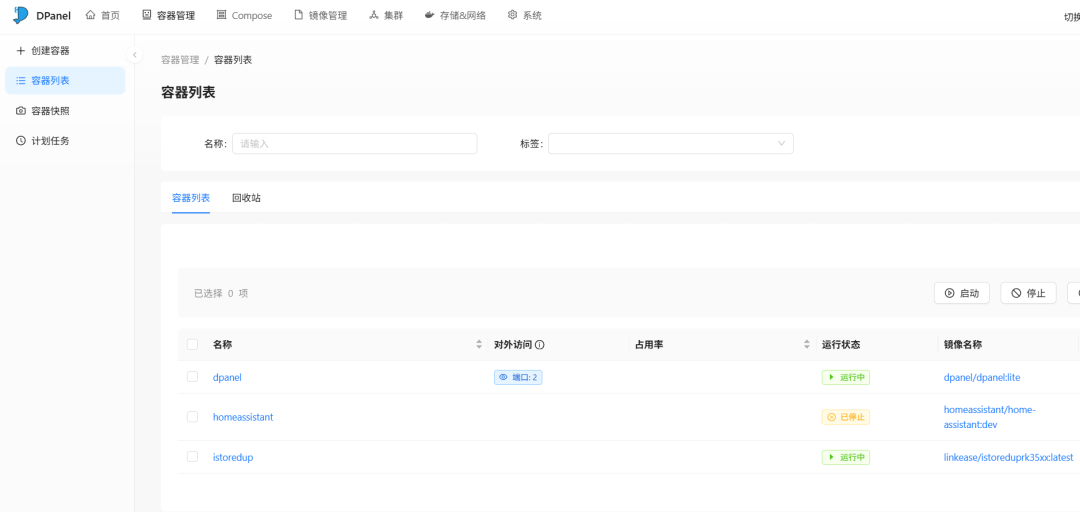Select the dpanel container checkbox

(x=192, y=377)
